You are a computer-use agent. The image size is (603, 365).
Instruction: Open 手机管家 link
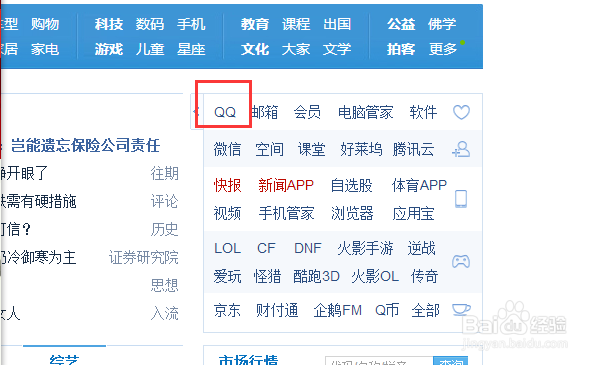pyautogui.click(x=287, y=213)
